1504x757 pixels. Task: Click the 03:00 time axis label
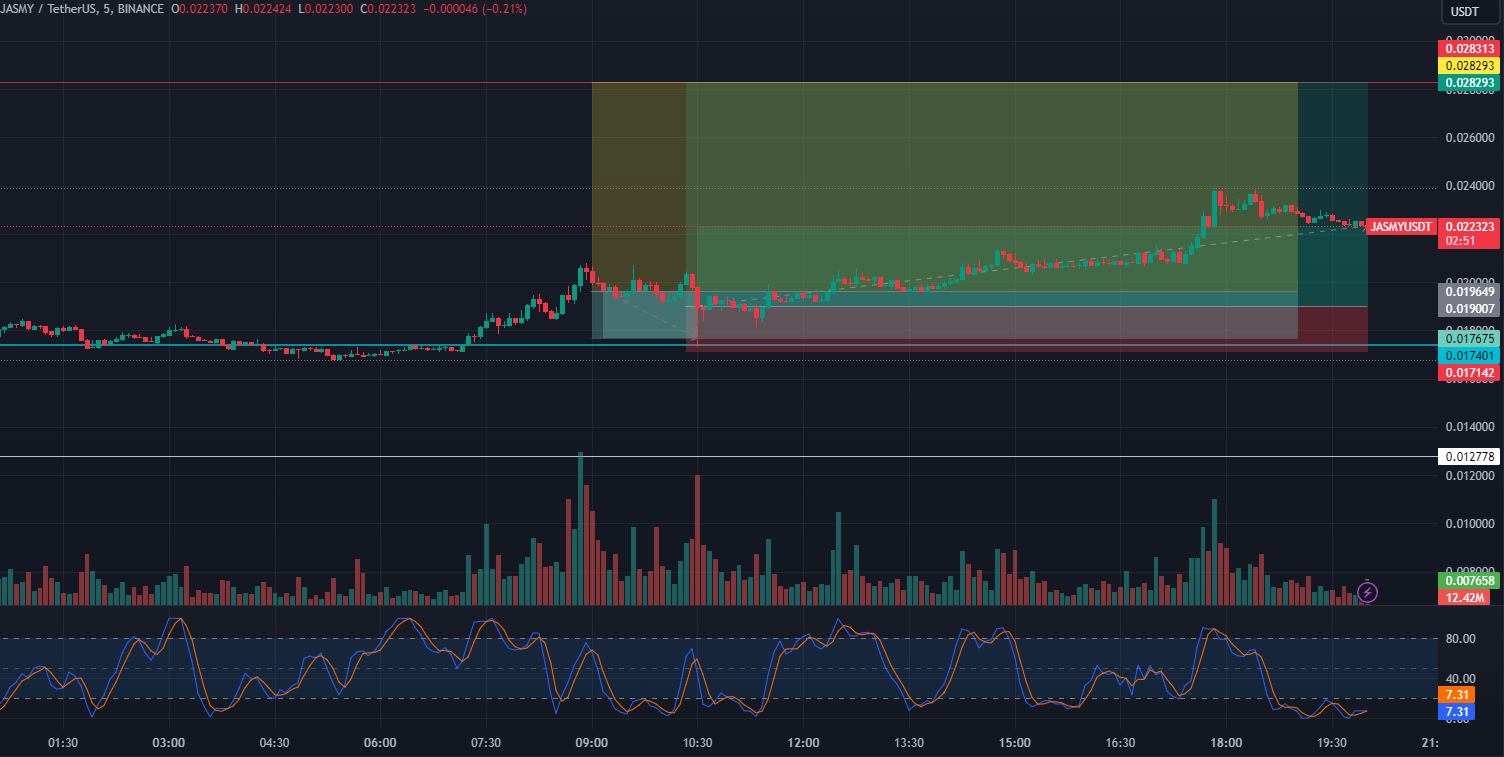click(x=169, y=743)
